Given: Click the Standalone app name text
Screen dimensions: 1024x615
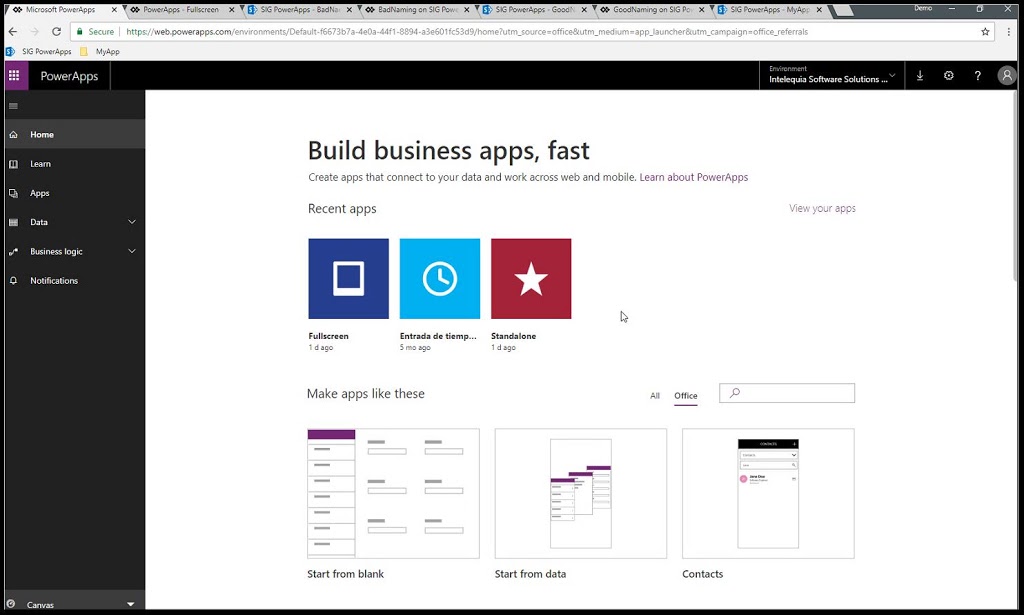Looking at the screenshot, I should point(513,336).
